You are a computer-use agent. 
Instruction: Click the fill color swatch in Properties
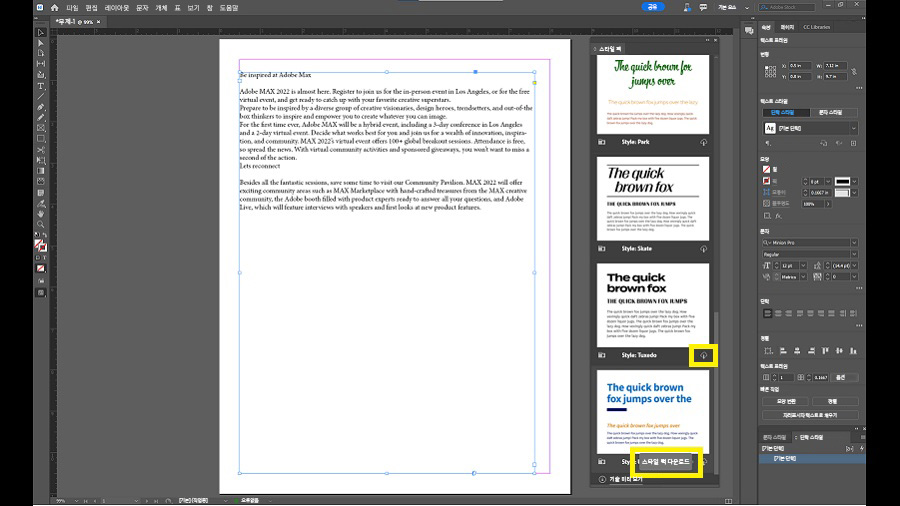[x=766, y=170]
